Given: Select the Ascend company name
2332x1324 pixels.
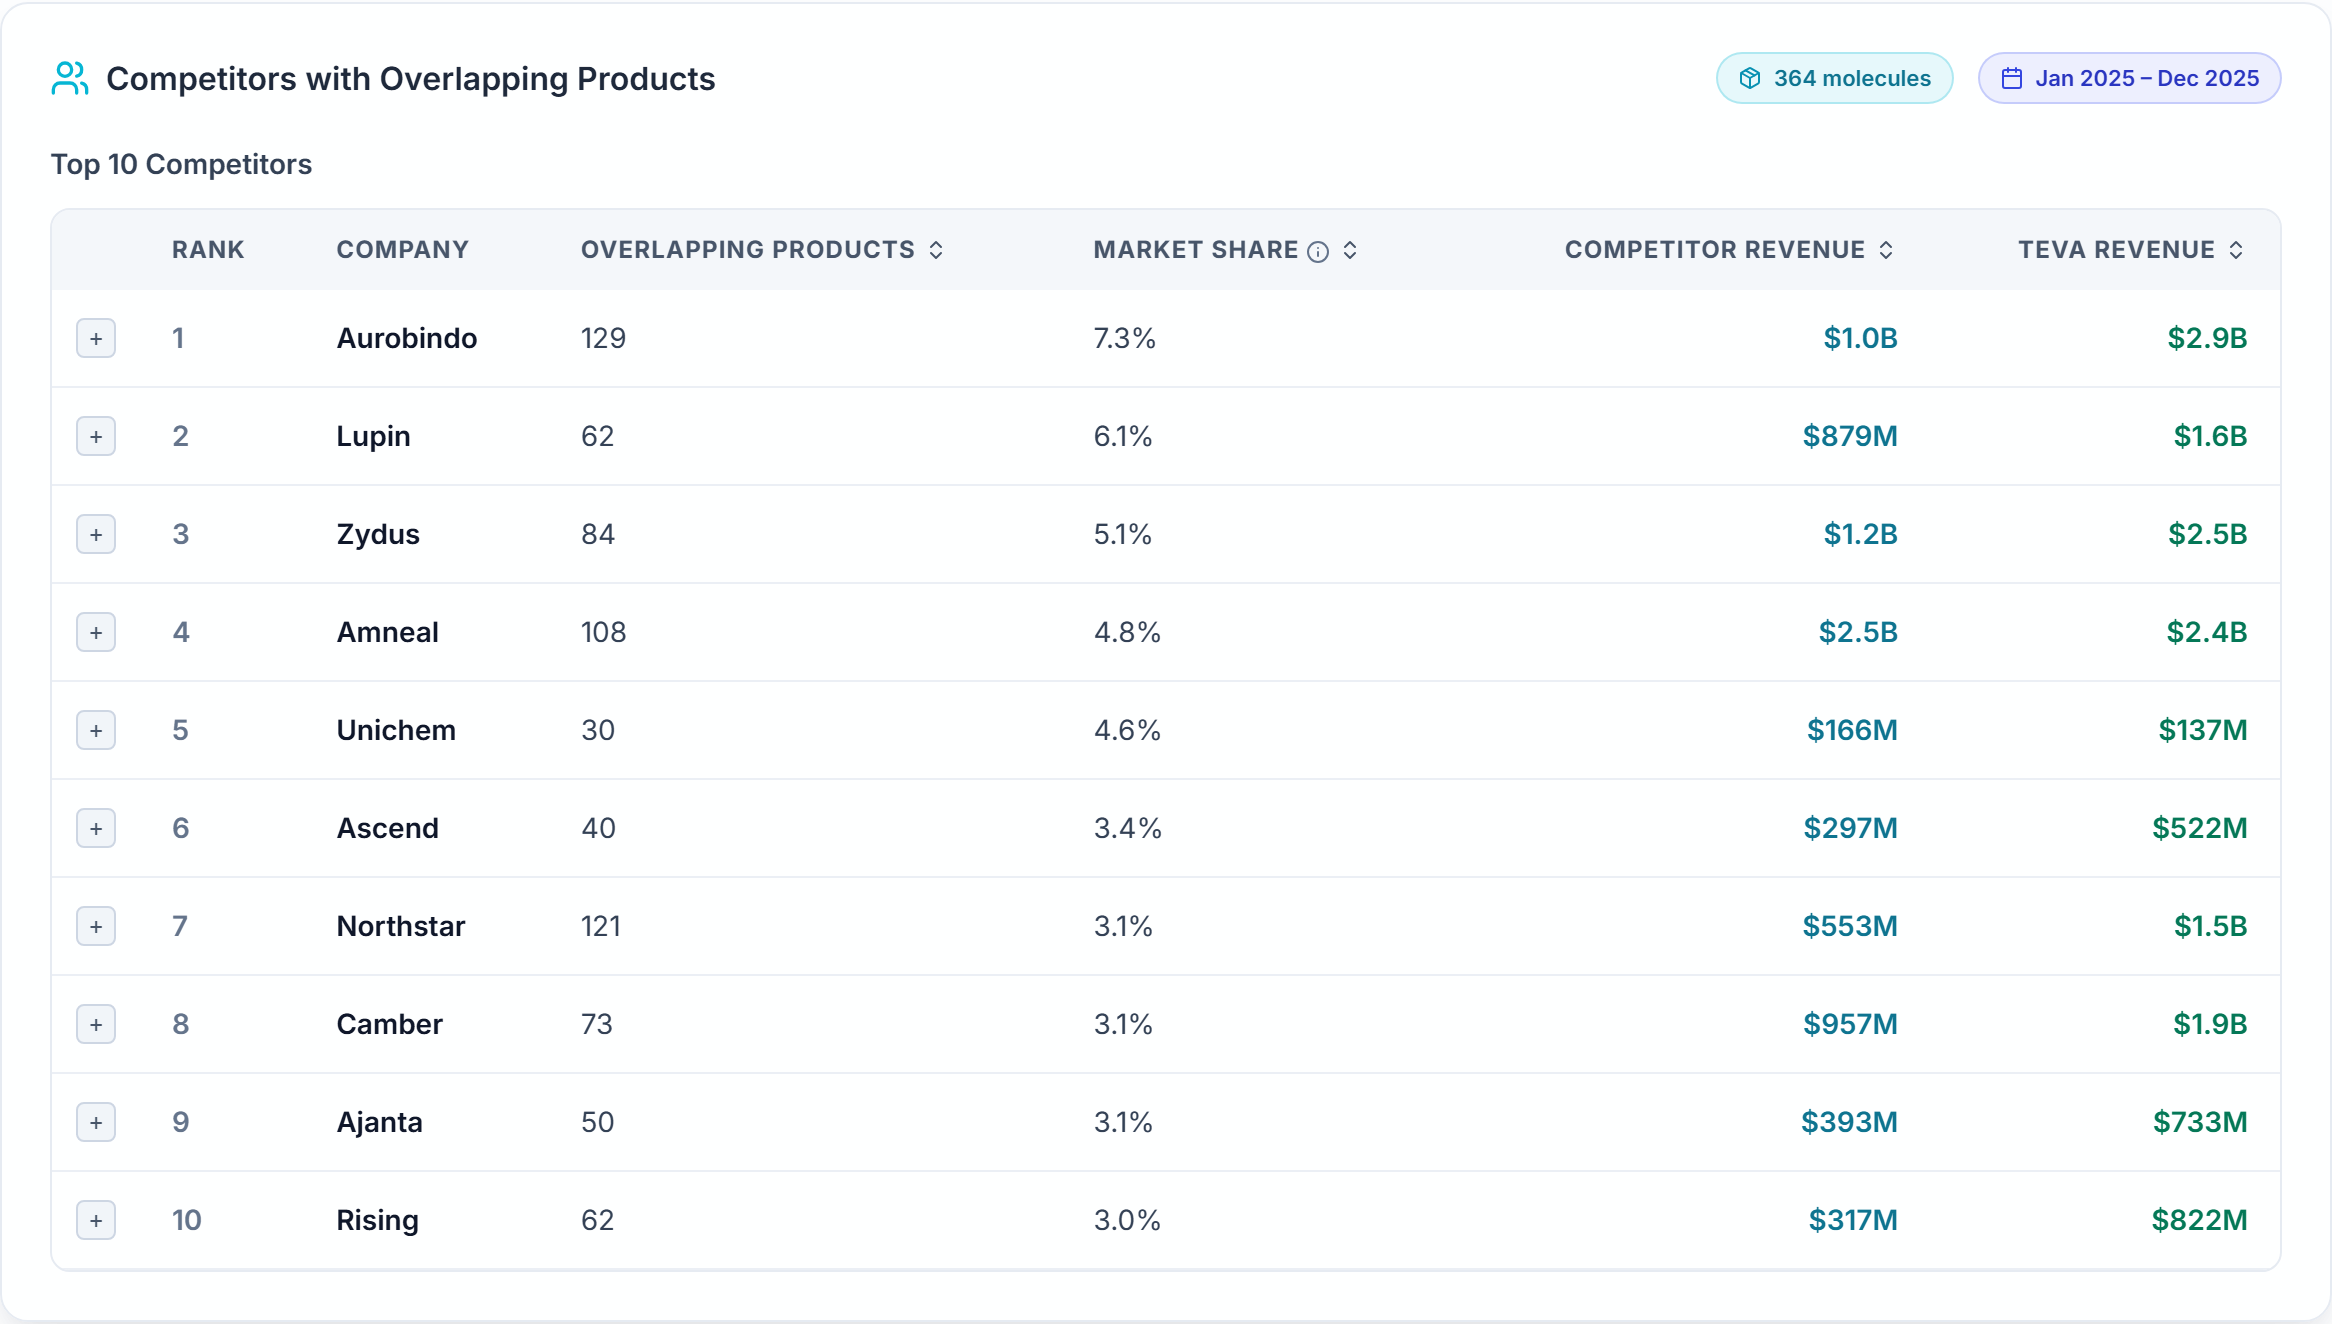Looking at the screenshot, I should pyautogui.click(x=388, y=828).
